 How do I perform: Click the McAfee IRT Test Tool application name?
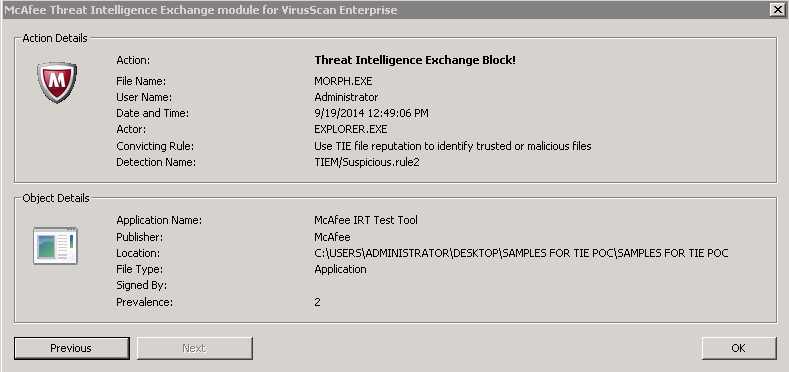(366, 220)
